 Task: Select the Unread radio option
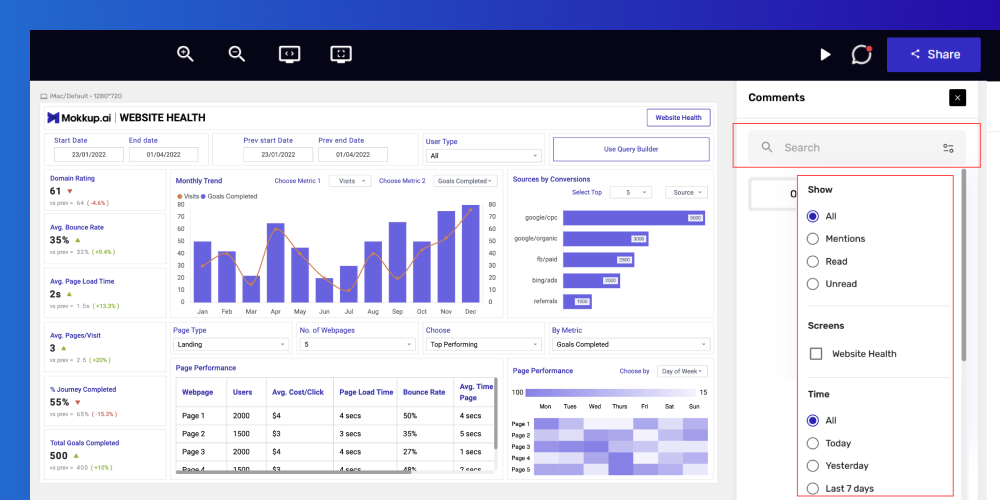point(812,284)
